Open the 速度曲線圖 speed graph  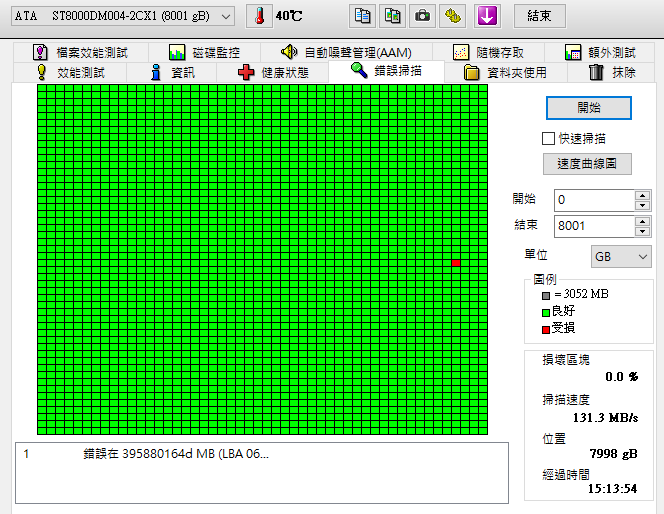coord(587,164)
